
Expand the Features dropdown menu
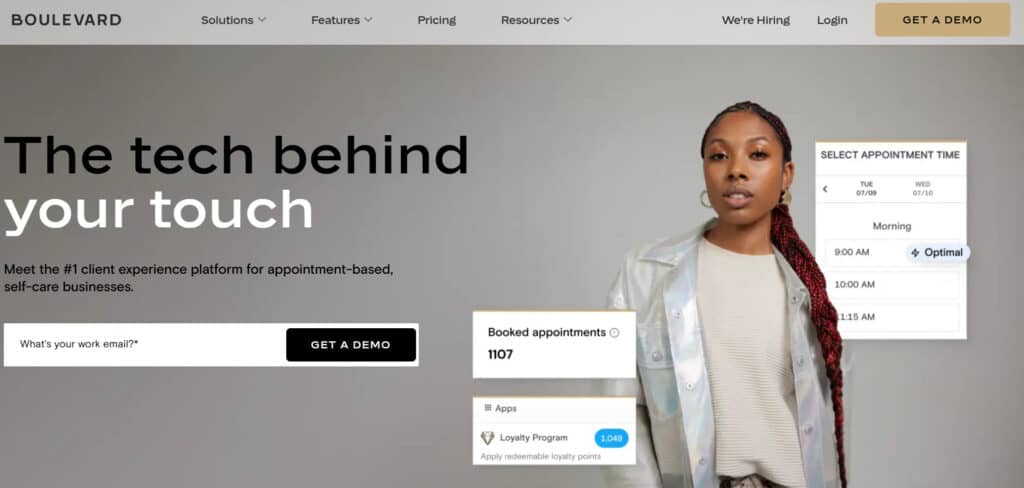click(x=342, y=20)
